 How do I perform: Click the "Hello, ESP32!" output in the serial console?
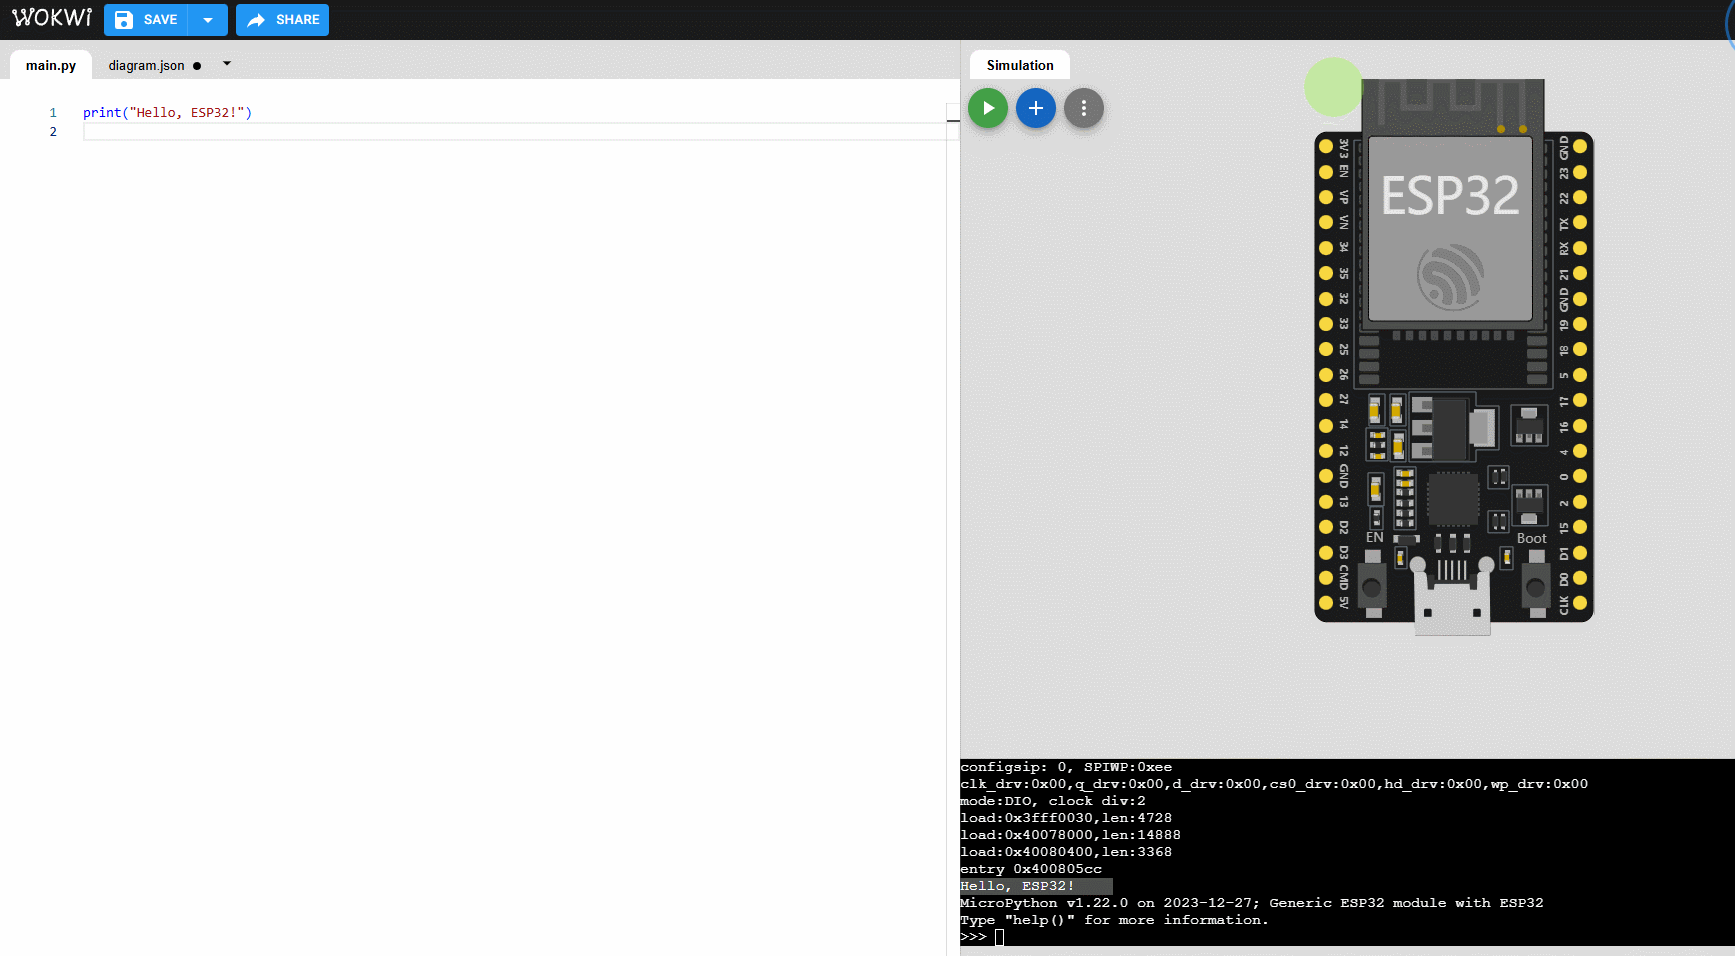click(x=1017, y=886)
